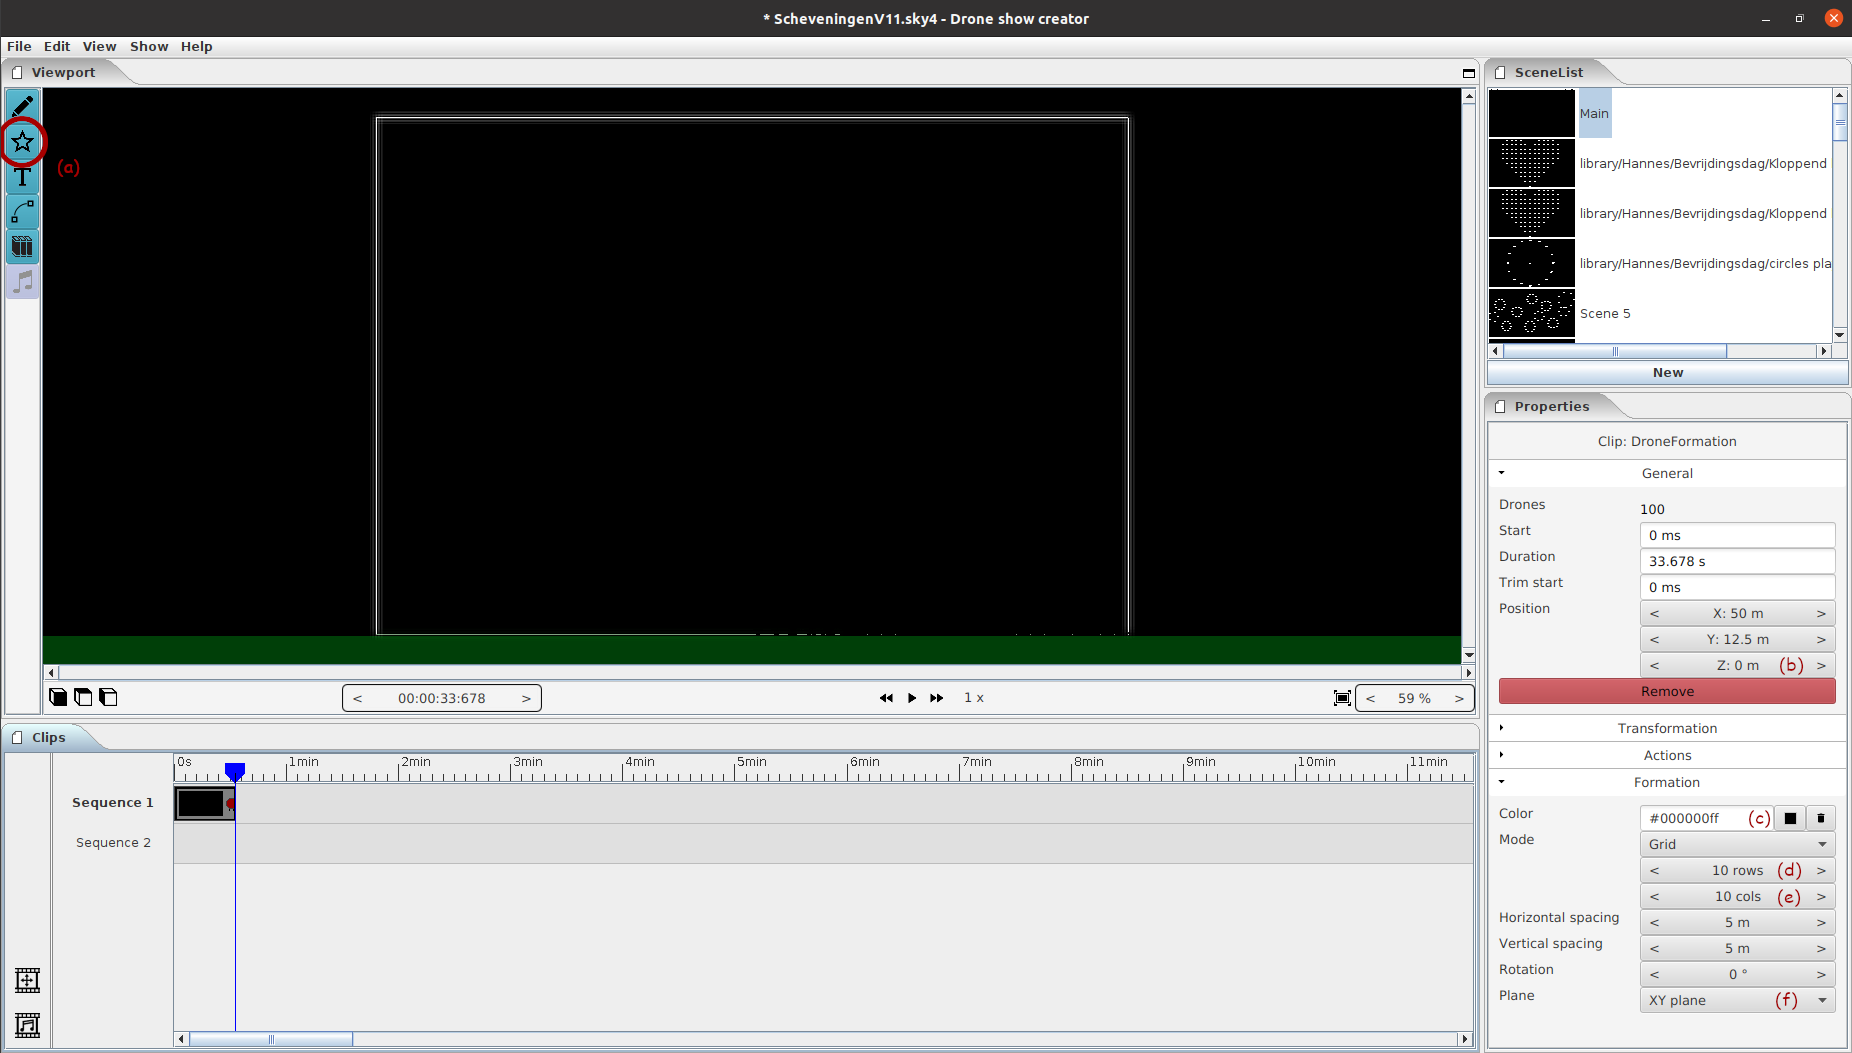Image resolution: width=1852 pixels, height=1053 pixels.
Task: Play the drone show
Action: pos(911,698)
